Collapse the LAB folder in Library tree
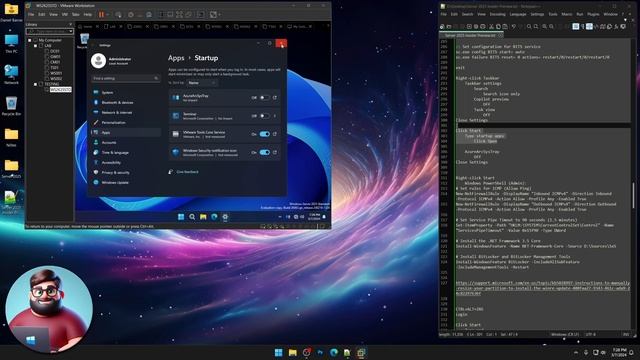This screenshot has height=360, width=640. point(36,46)
